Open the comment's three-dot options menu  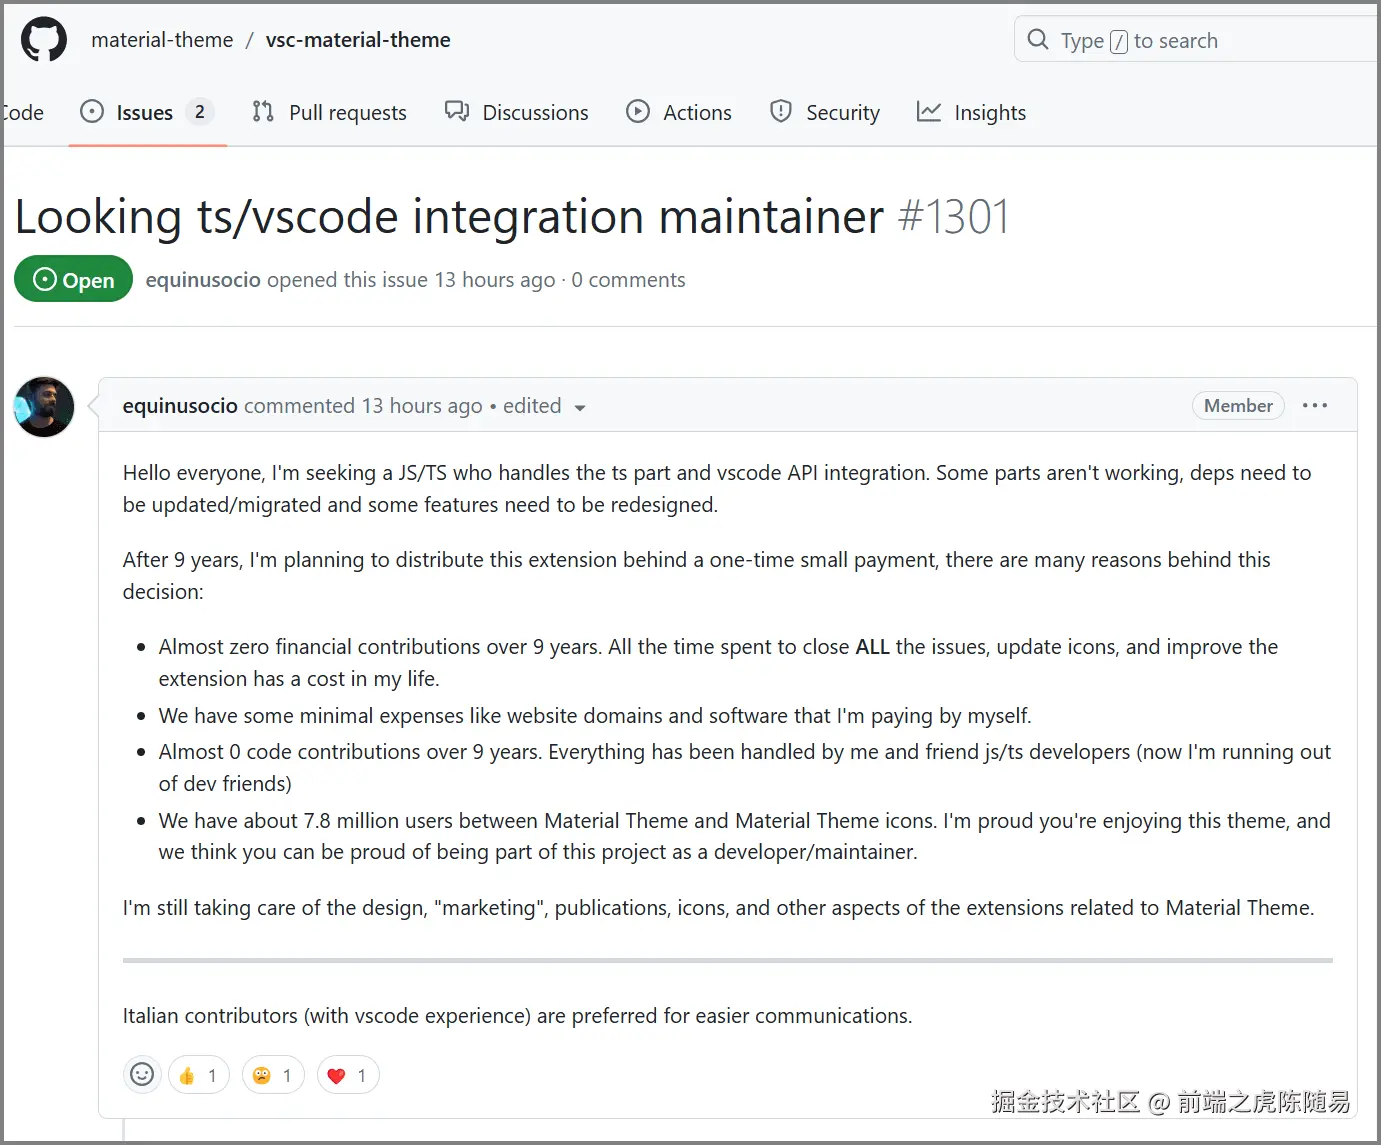click(1315, 406)
